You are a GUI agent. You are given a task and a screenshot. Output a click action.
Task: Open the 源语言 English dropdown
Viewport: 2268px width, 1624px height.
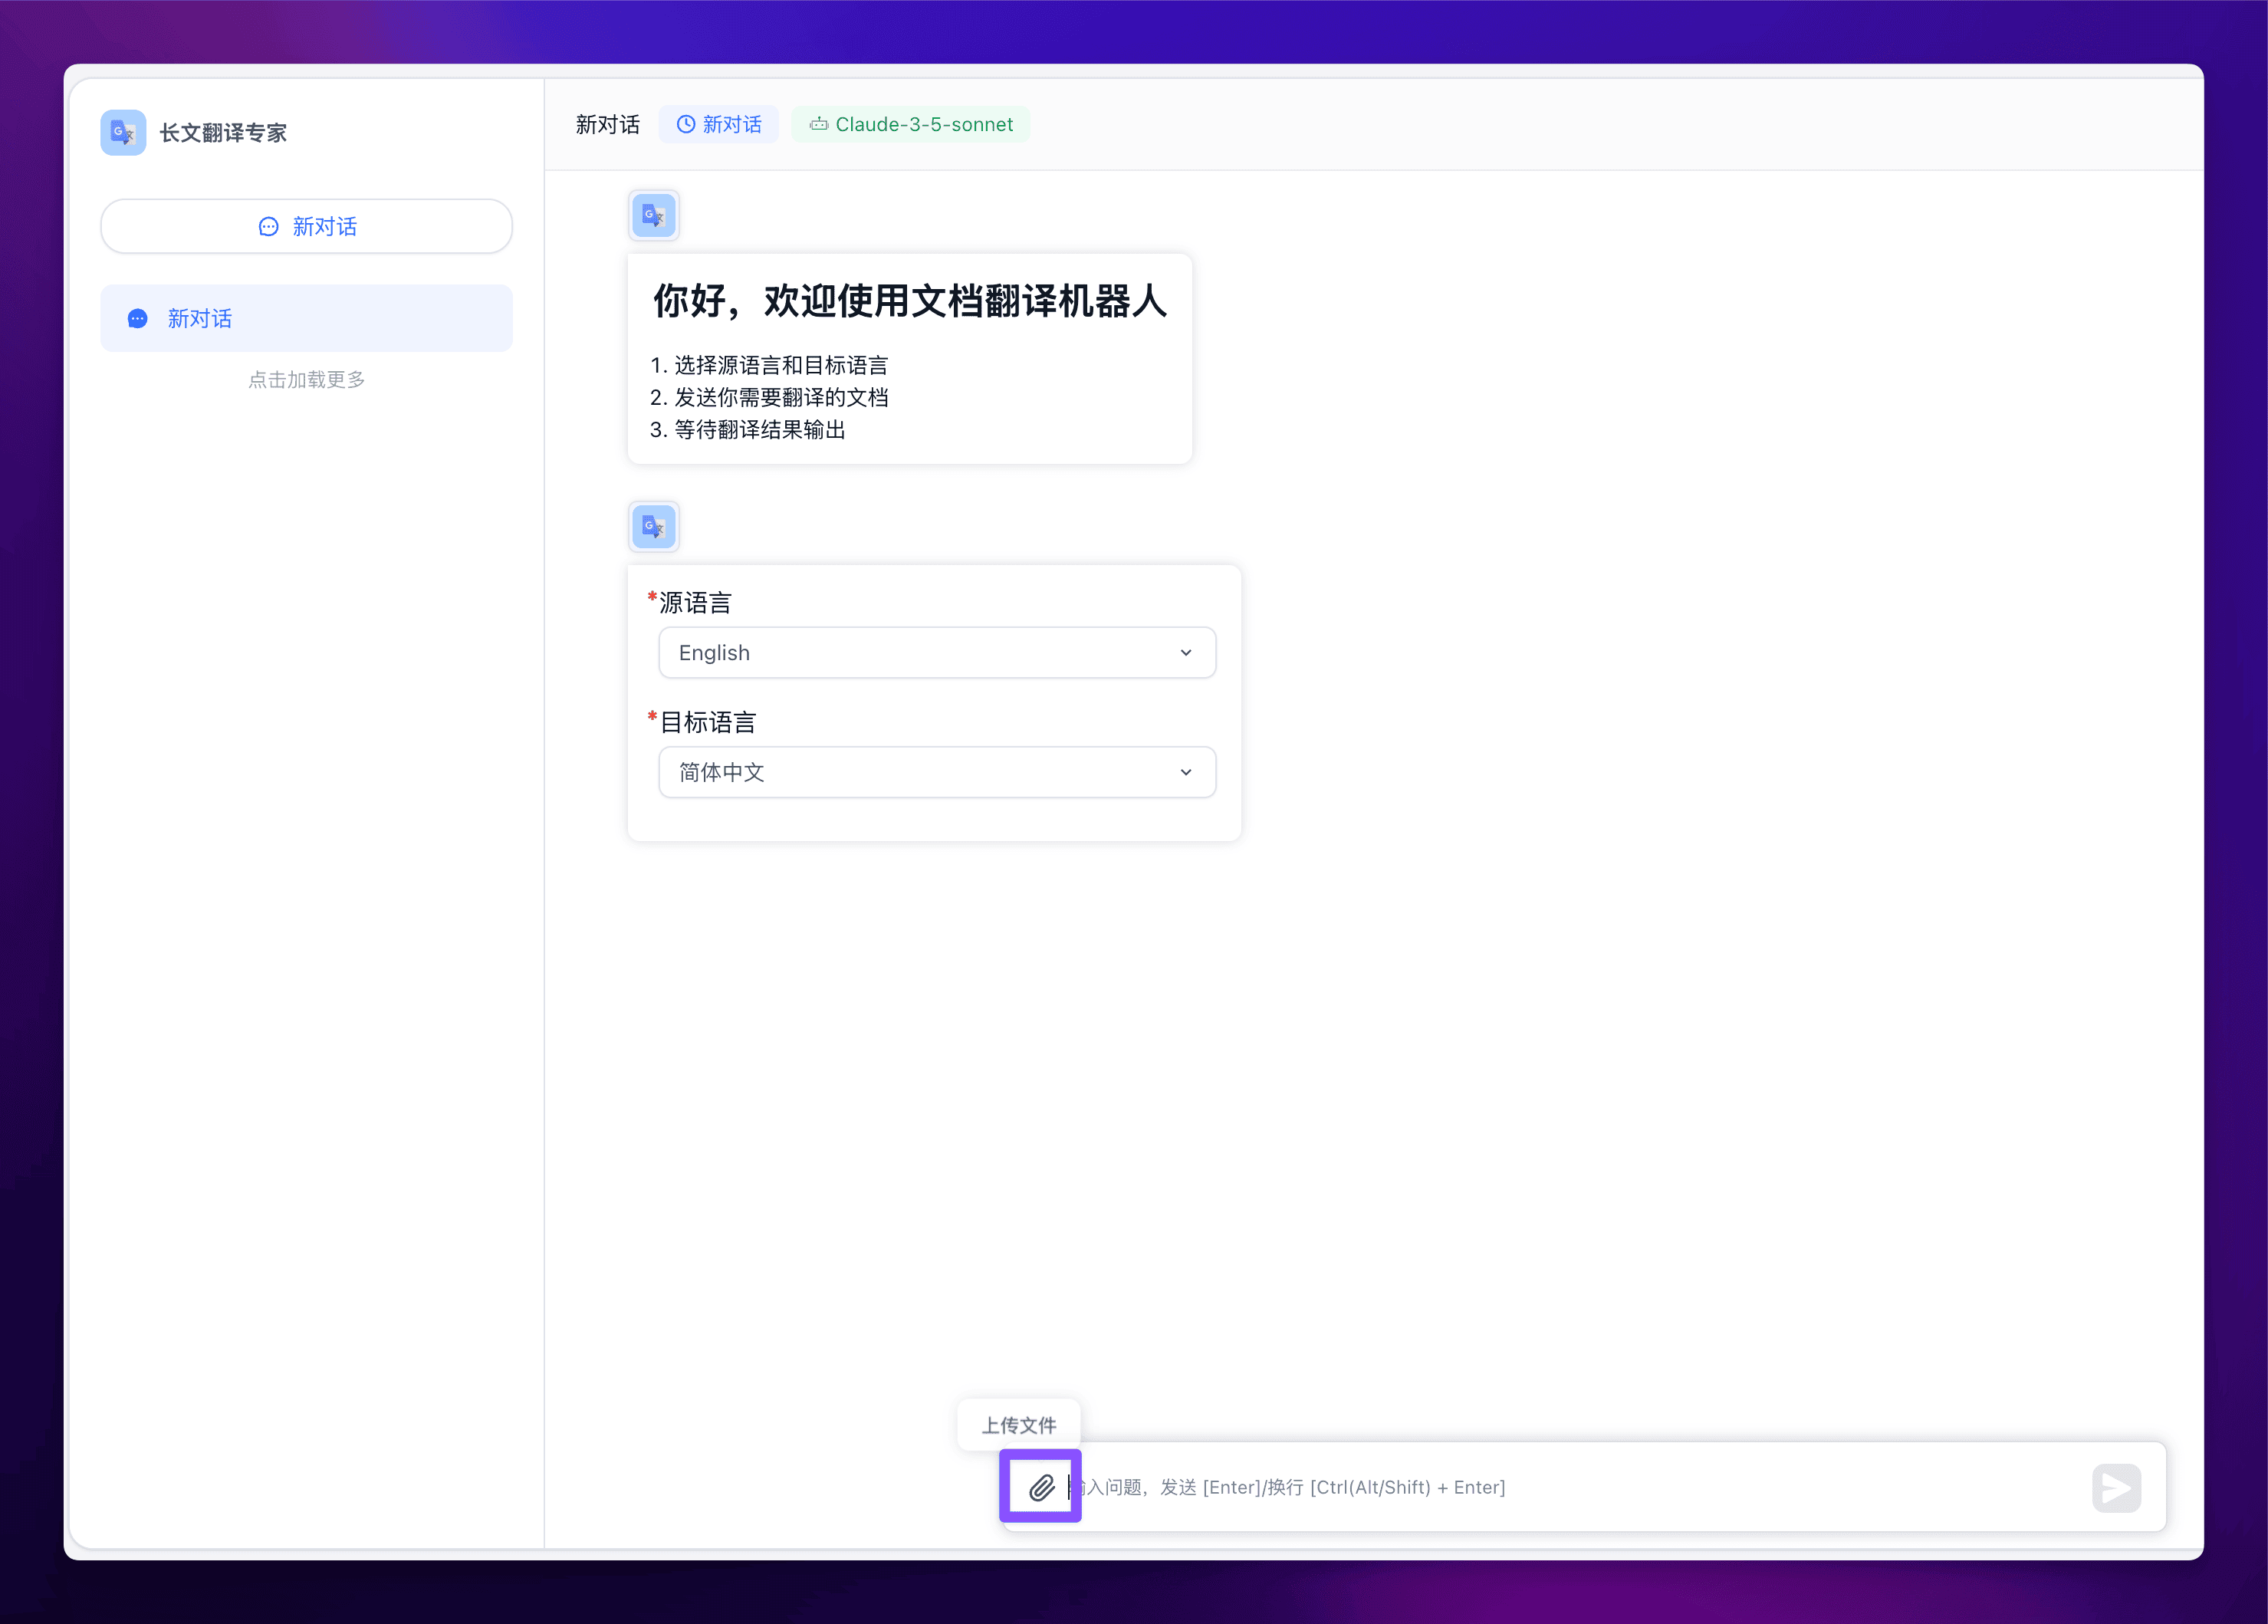click(x=936, y=653)
